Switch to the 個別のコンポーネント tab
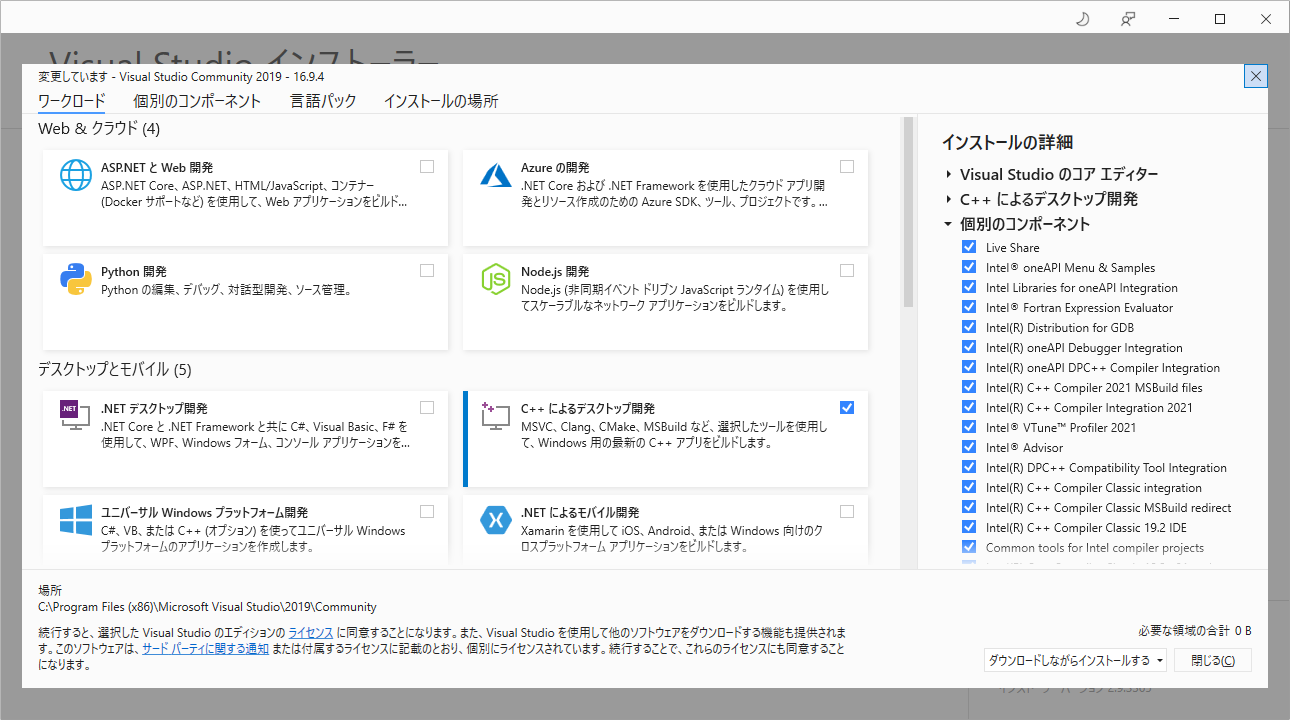This screenshot has height=720, width=1290. point(197,101)
